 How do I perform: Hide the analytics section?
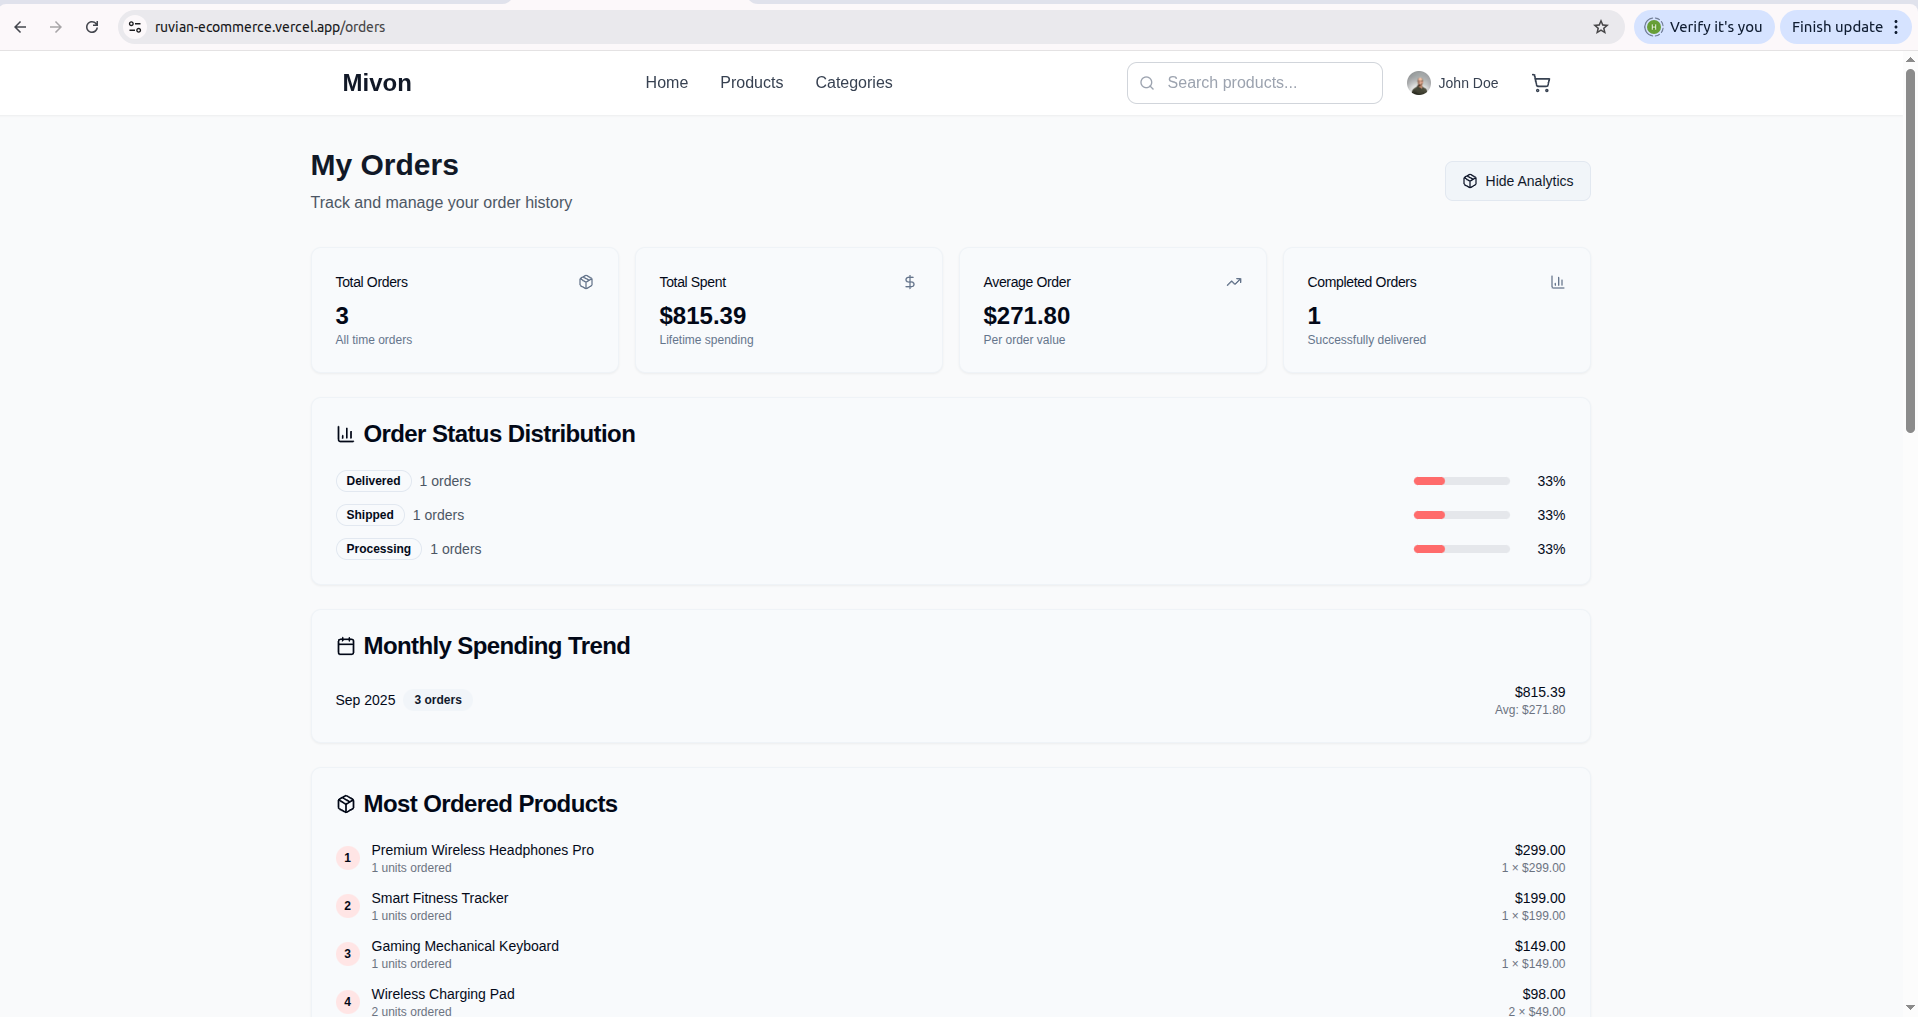1517,181
